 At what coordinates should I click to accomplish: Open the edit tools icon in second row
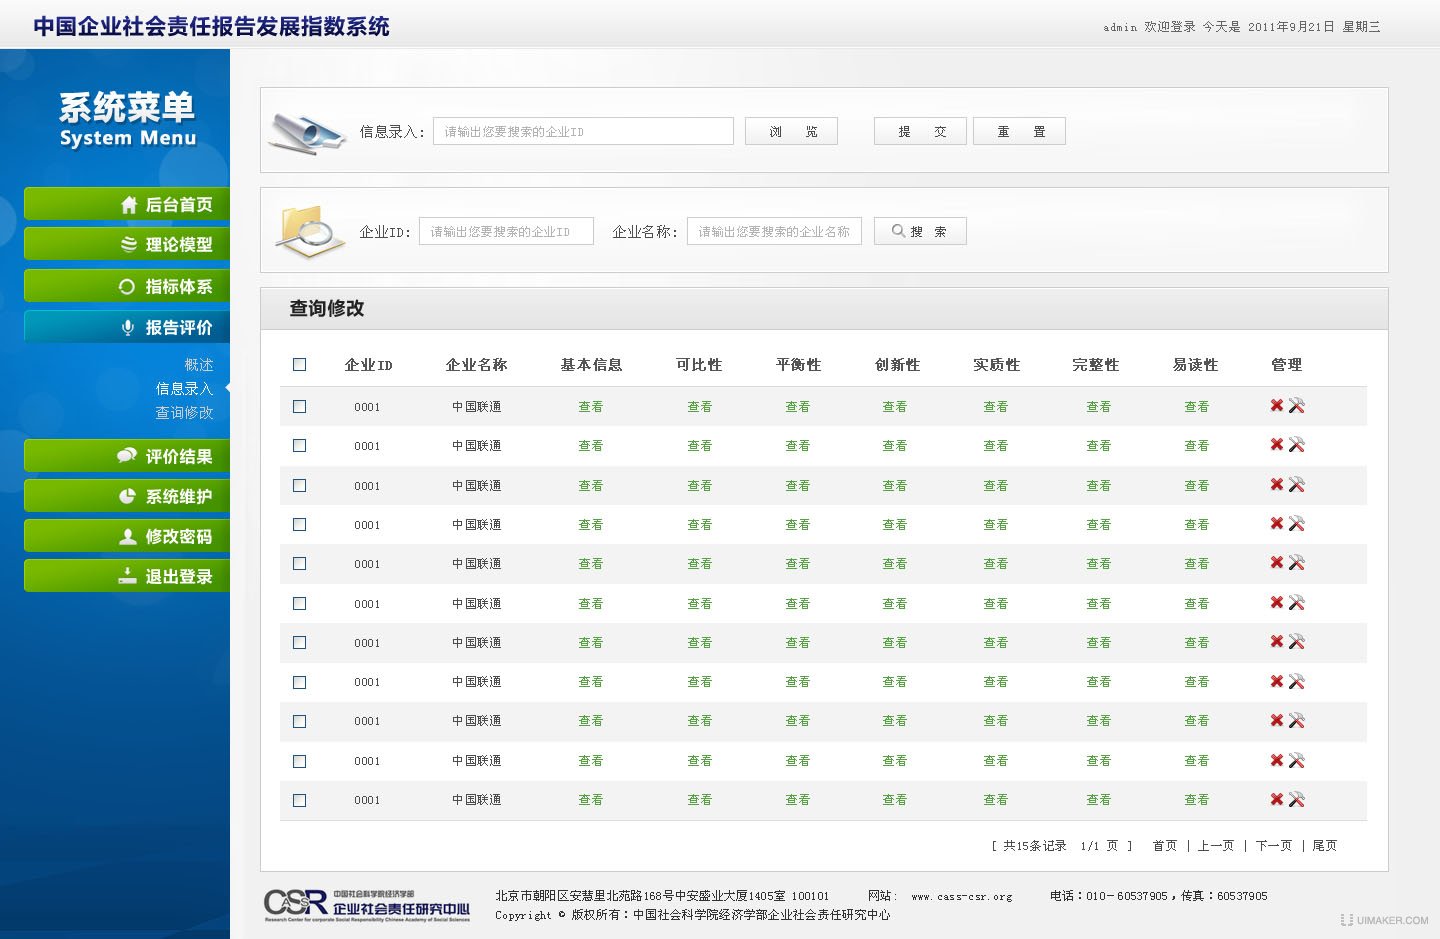(x=1296, y=444)
